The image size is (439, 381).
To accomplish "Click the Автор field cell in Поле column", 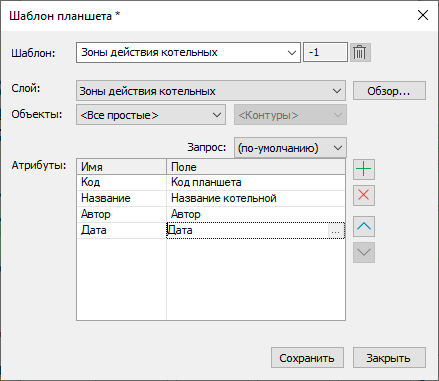I will tap(256, 214).
